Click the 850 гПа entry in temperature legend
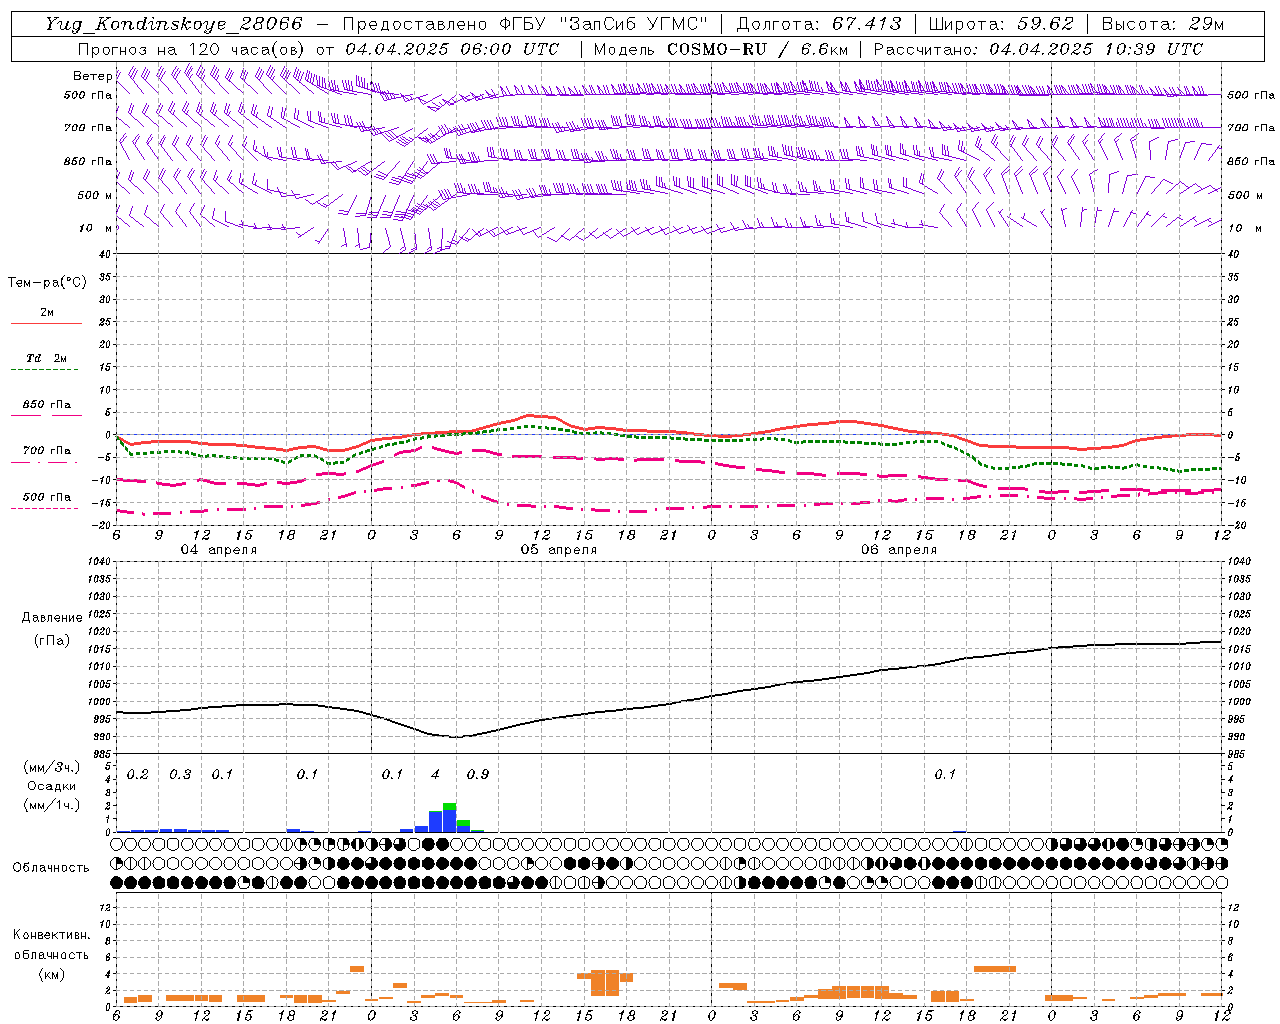 point(47,405)
